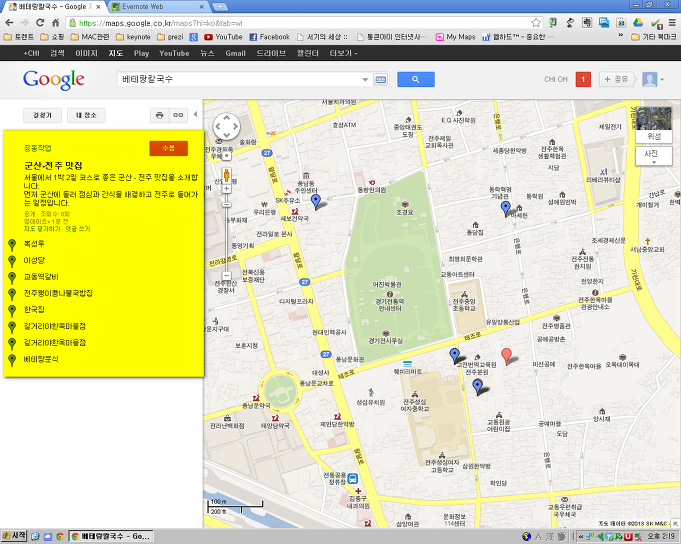Show hidden bookmarks with » chevron
Image resolution: width=681 pixels, height=544 pixels.
[621, 36]
